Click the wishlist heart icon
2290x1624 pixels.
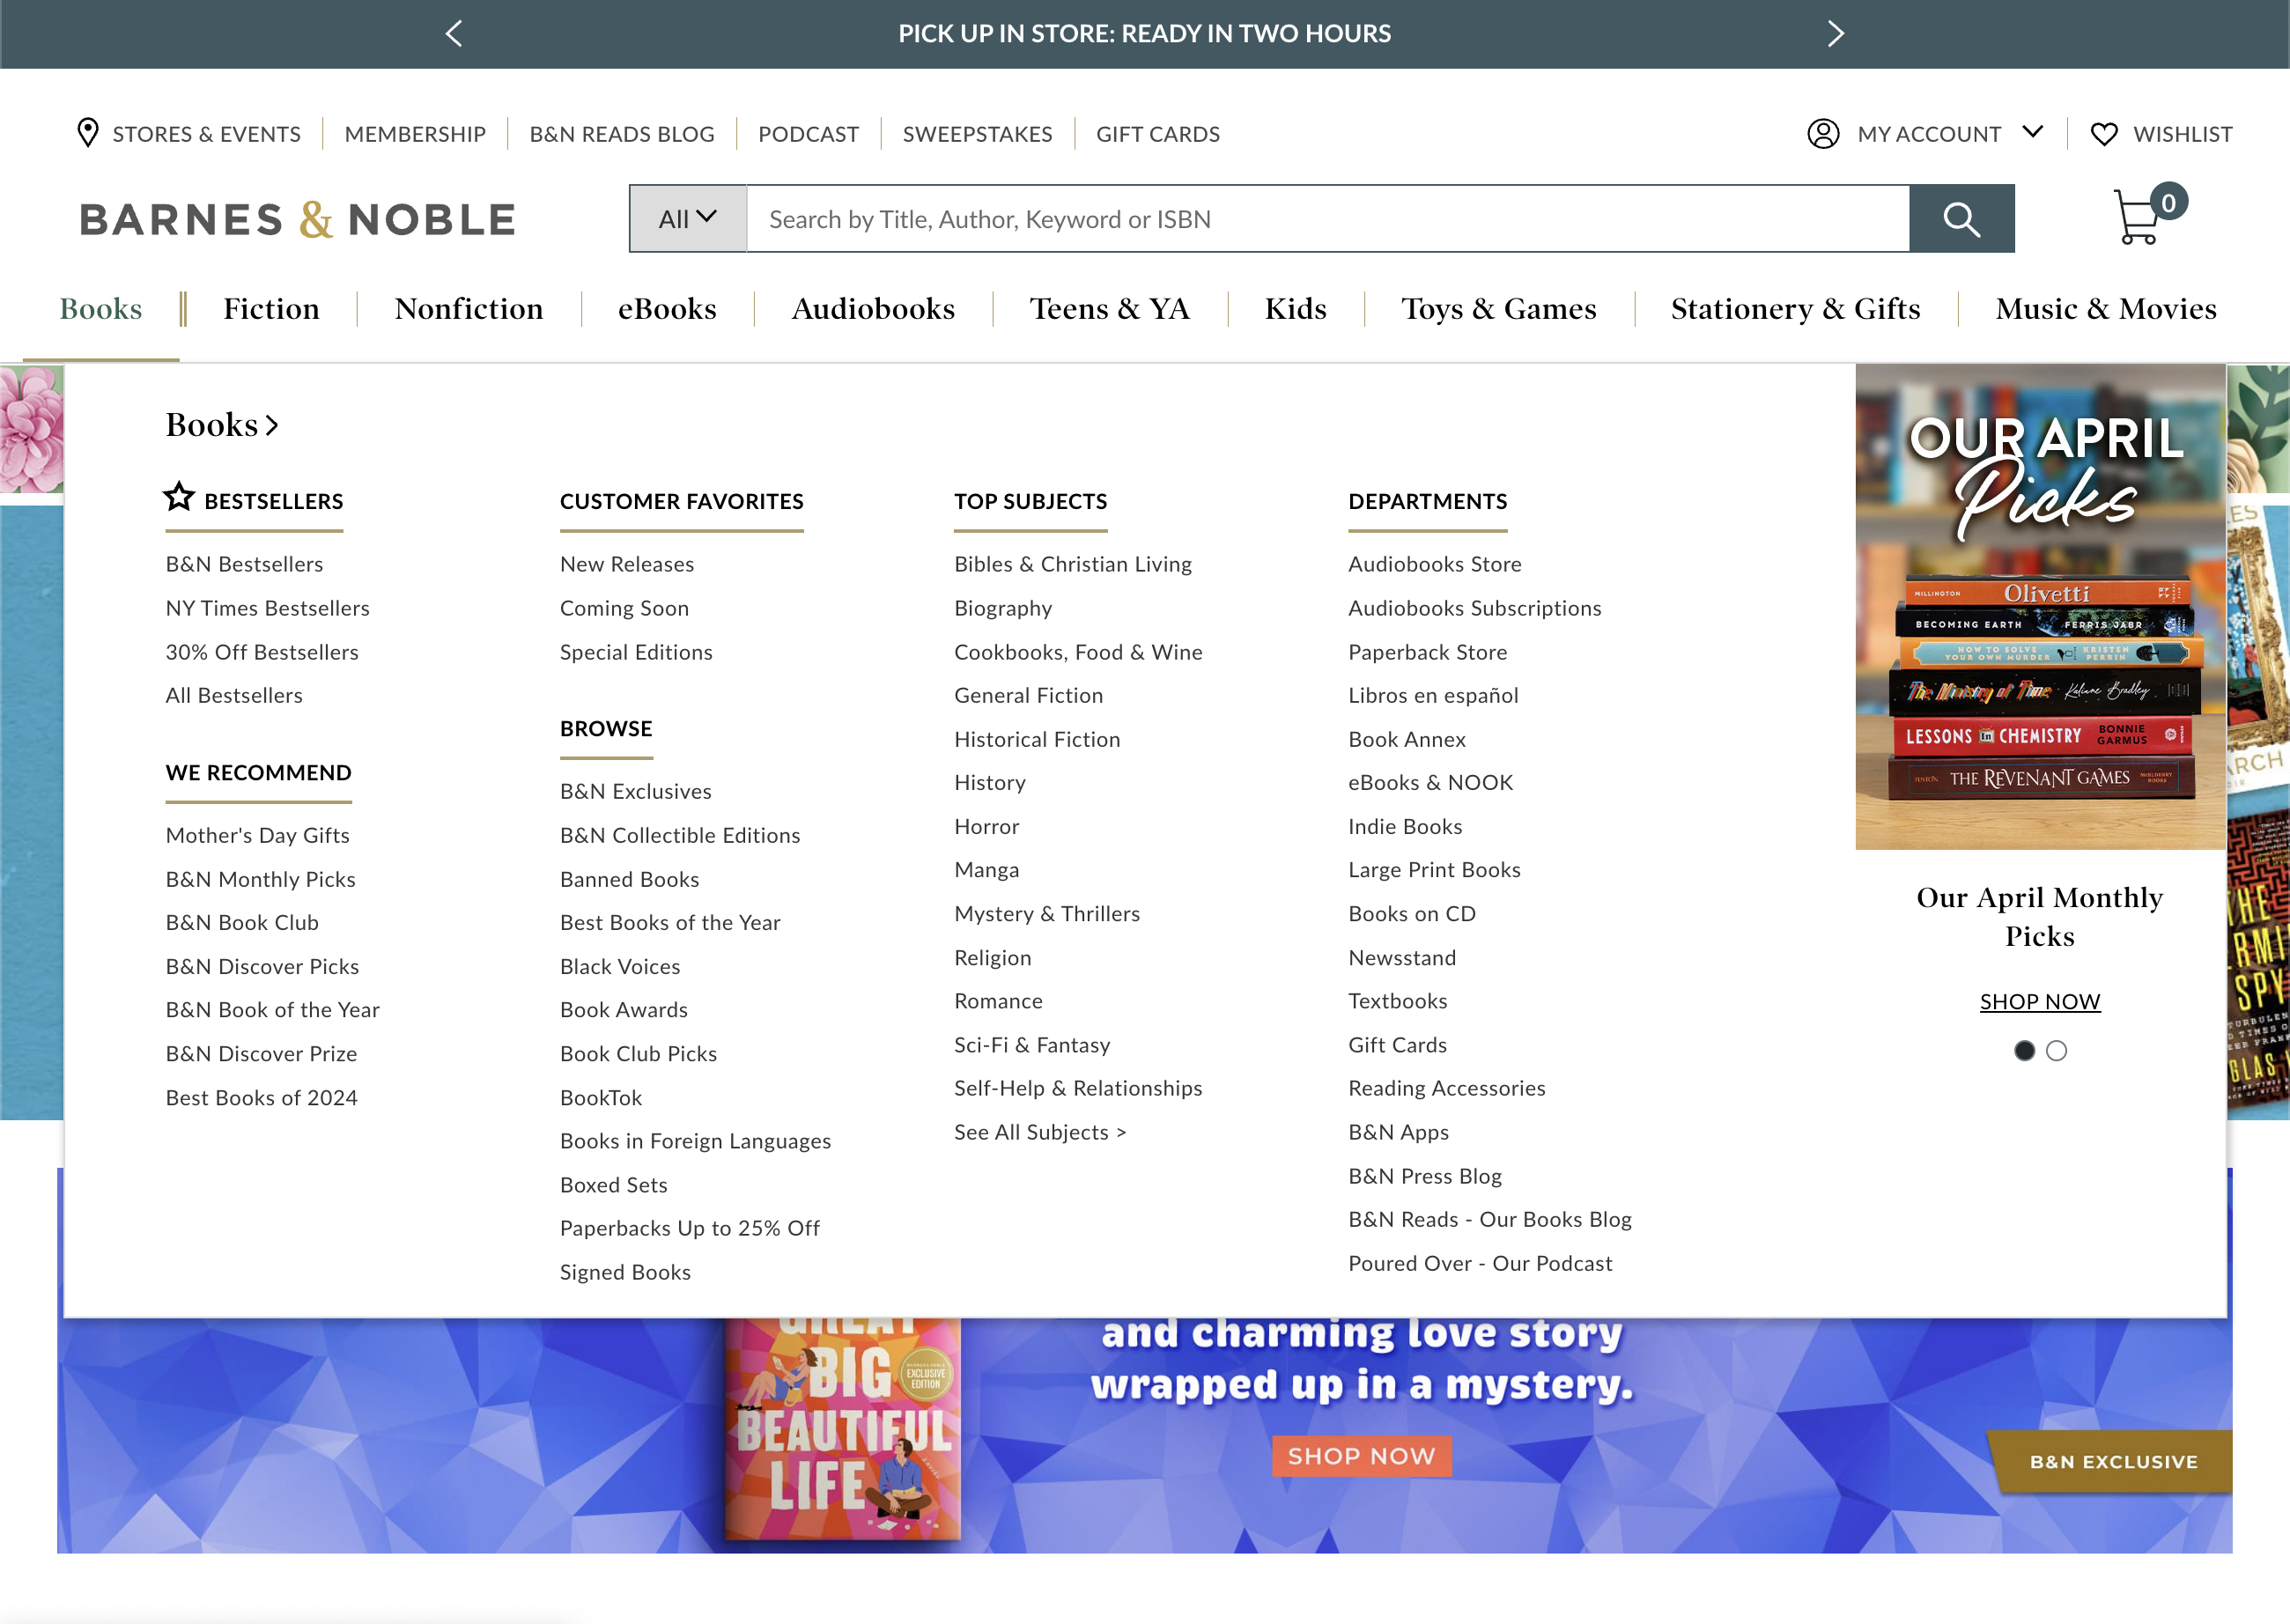(2104, 133)
